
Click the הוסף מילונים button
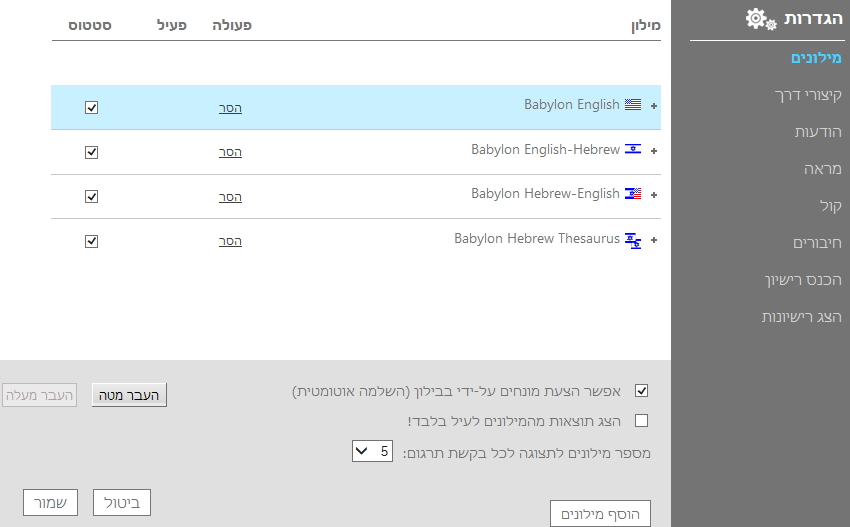(600, 513)
